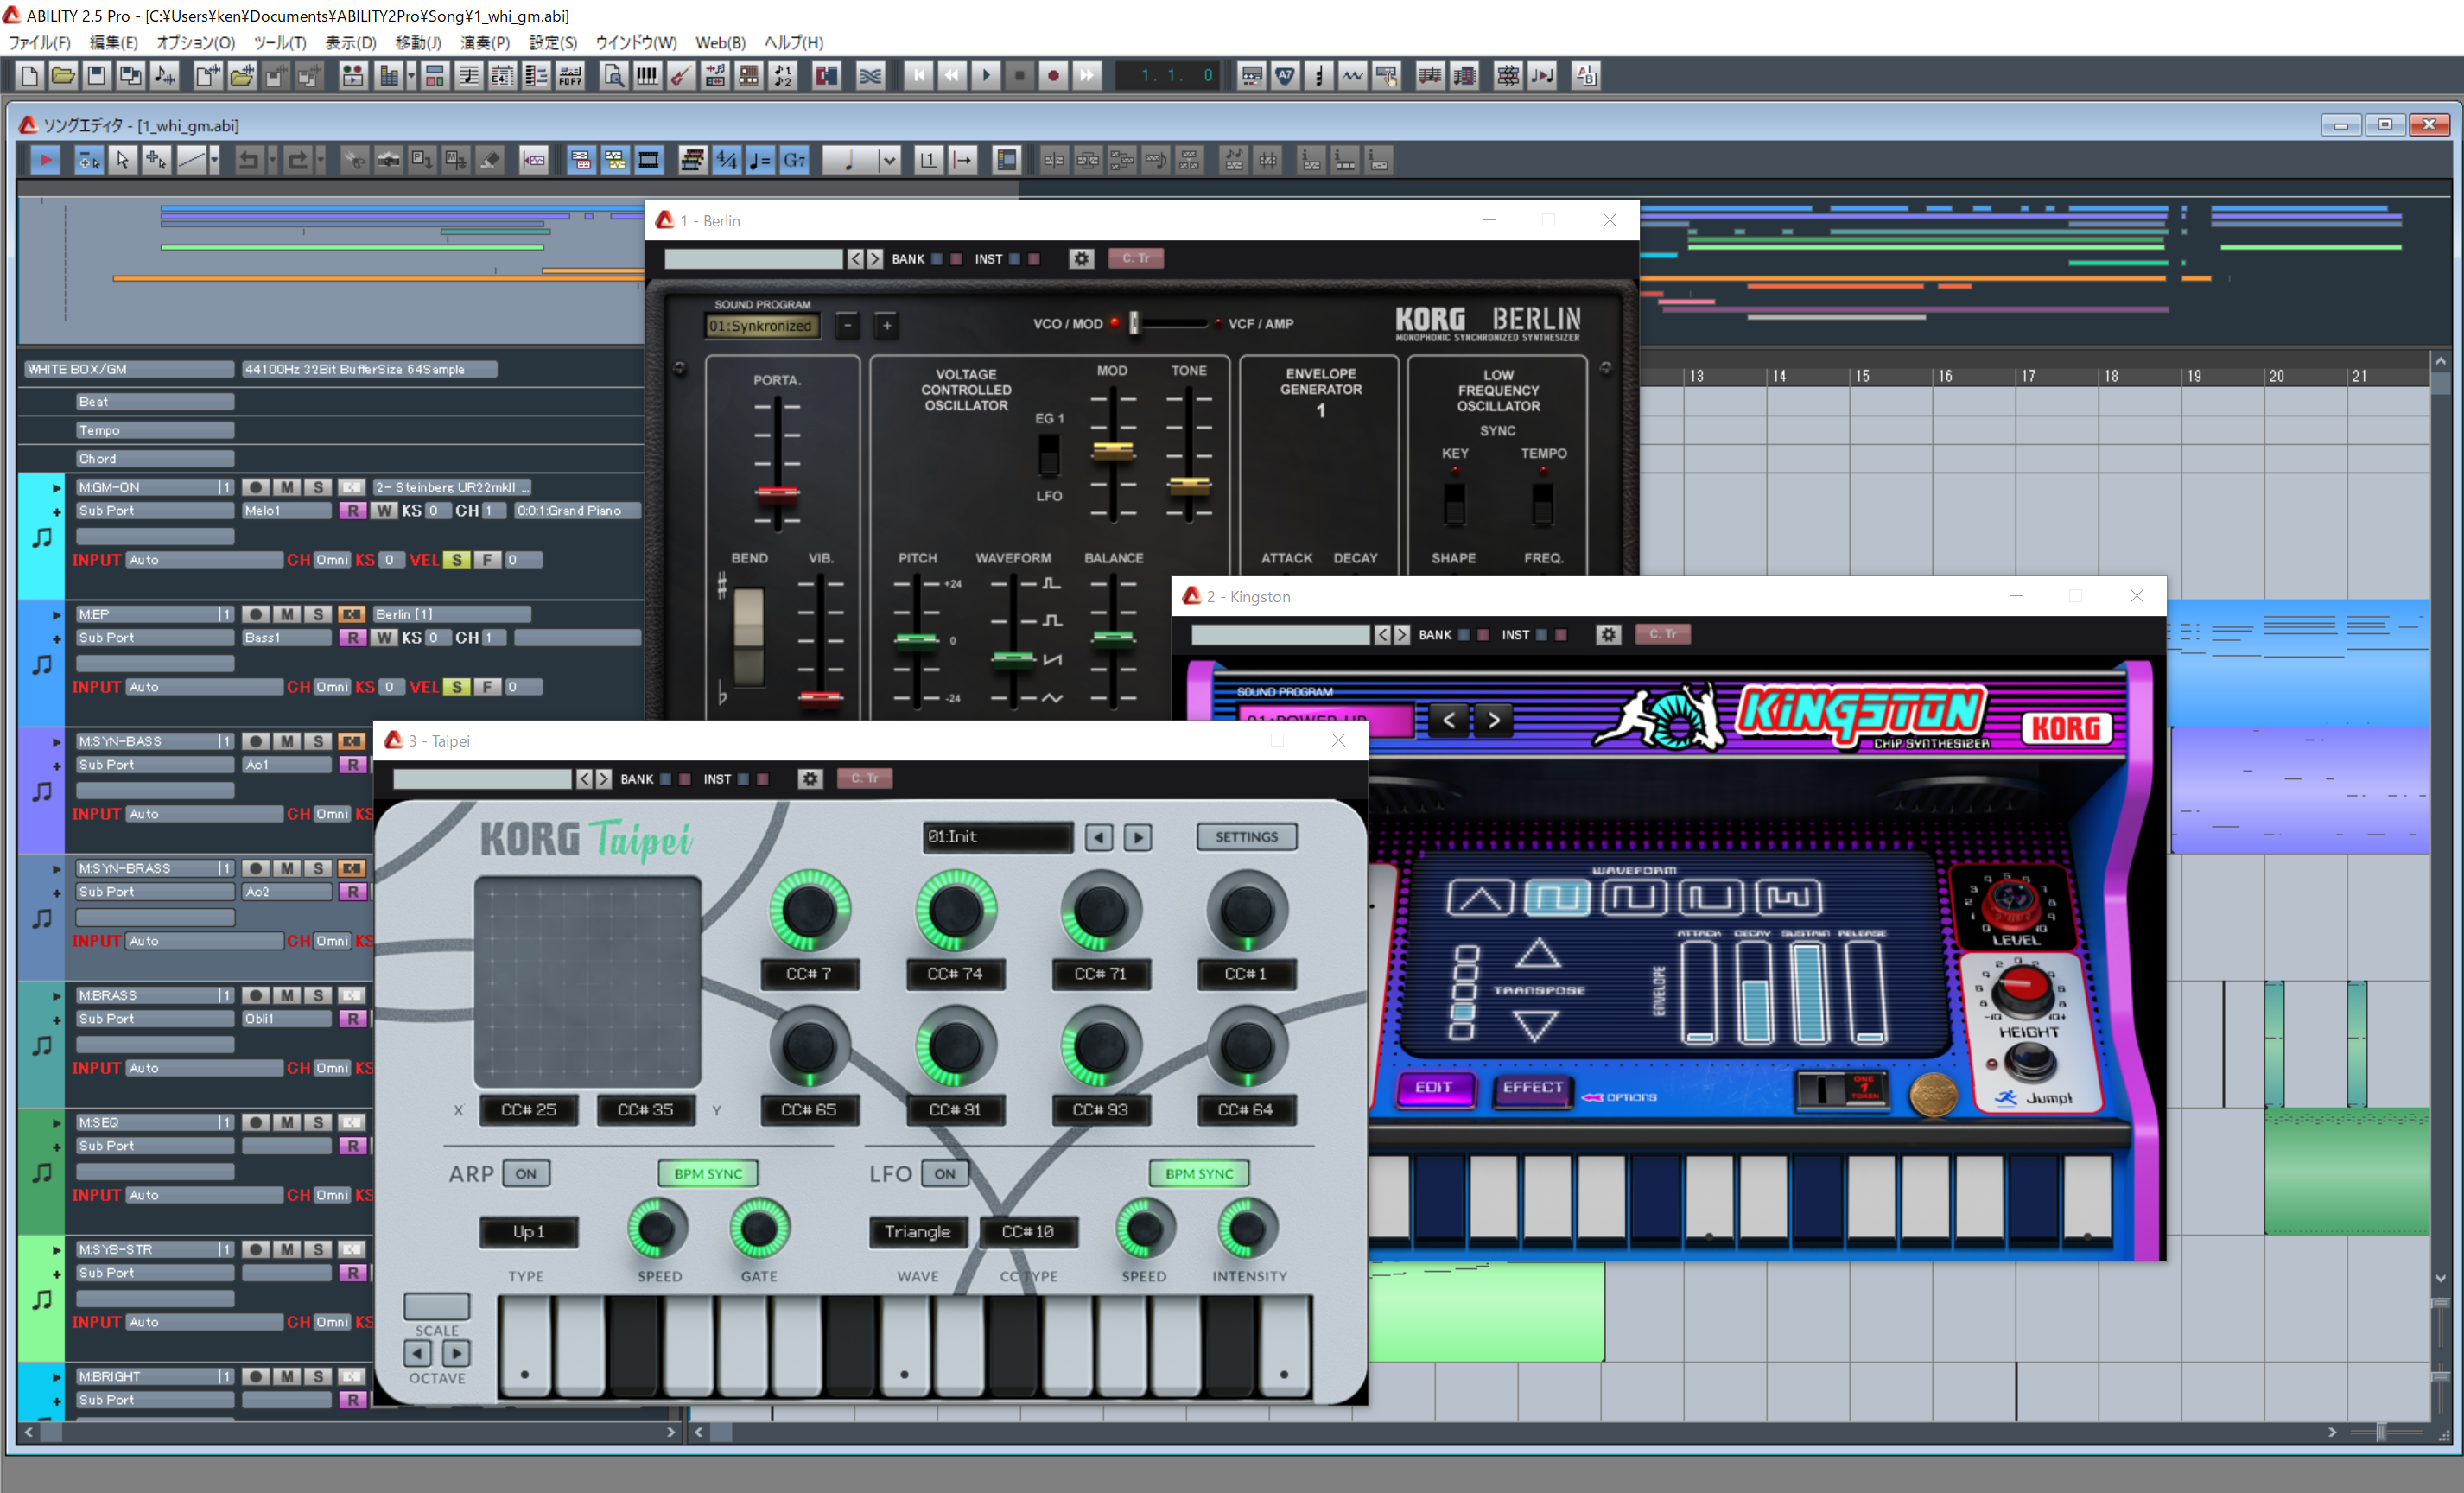Click the Kingston gold coin button
This screenshot has width=2464, height=1493.
pyautogui.click(x=1934, y=1096)
